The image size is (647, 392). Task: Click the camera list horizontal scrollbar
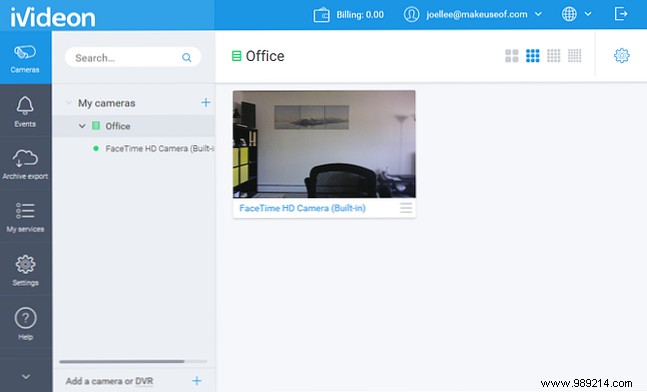click(x=122, y=361)
